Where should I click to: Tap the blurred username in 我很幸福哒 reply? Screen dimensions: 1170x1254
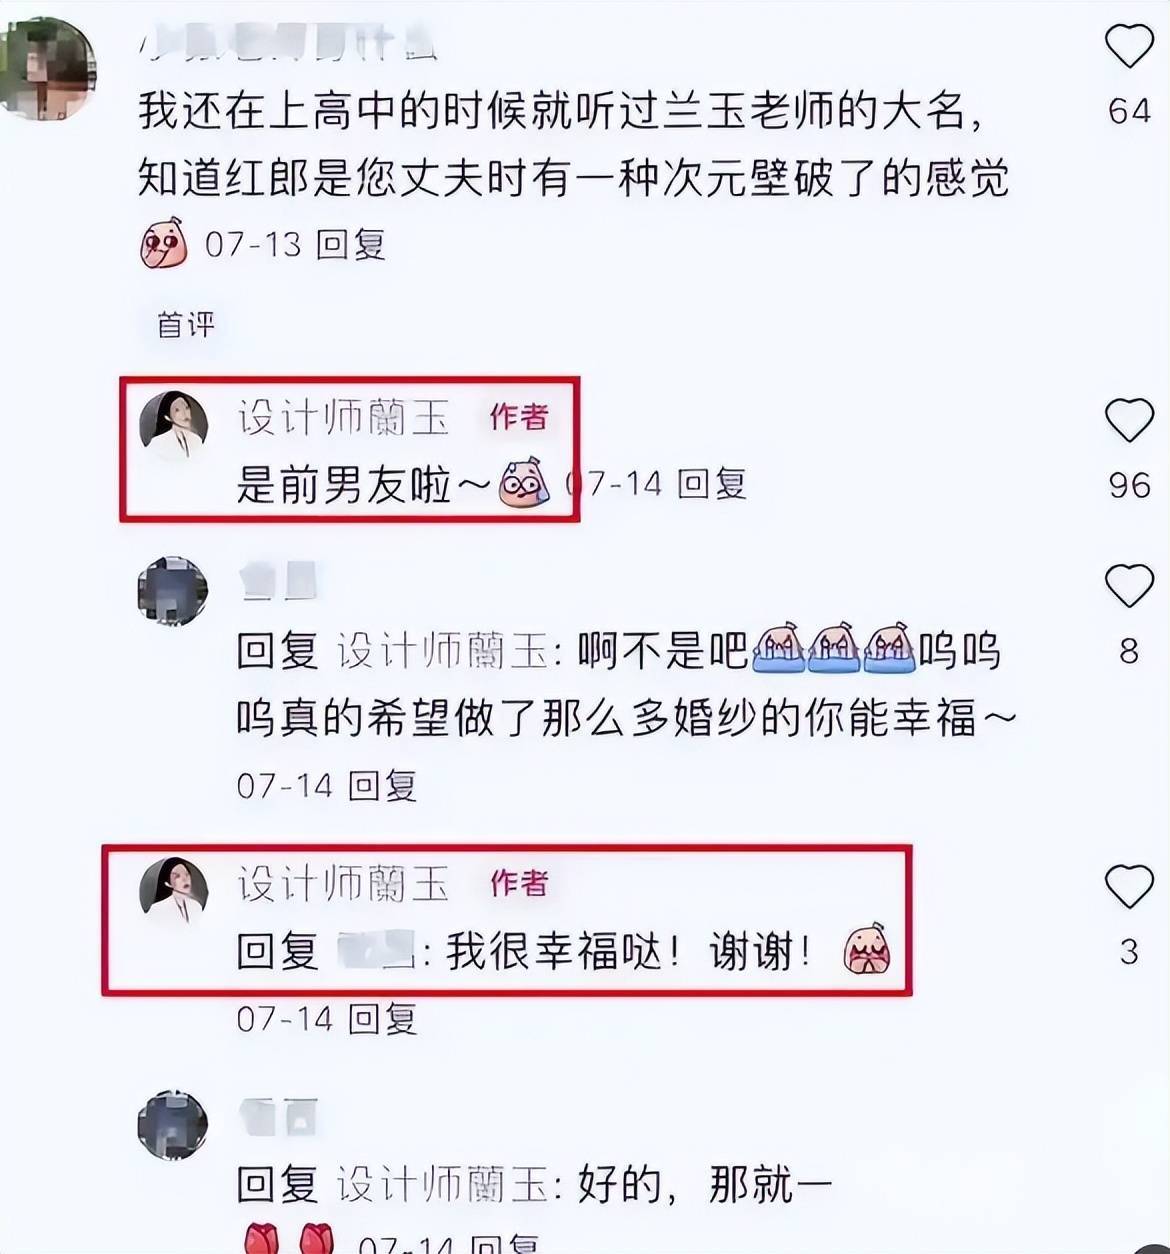(x=376, y=950)
